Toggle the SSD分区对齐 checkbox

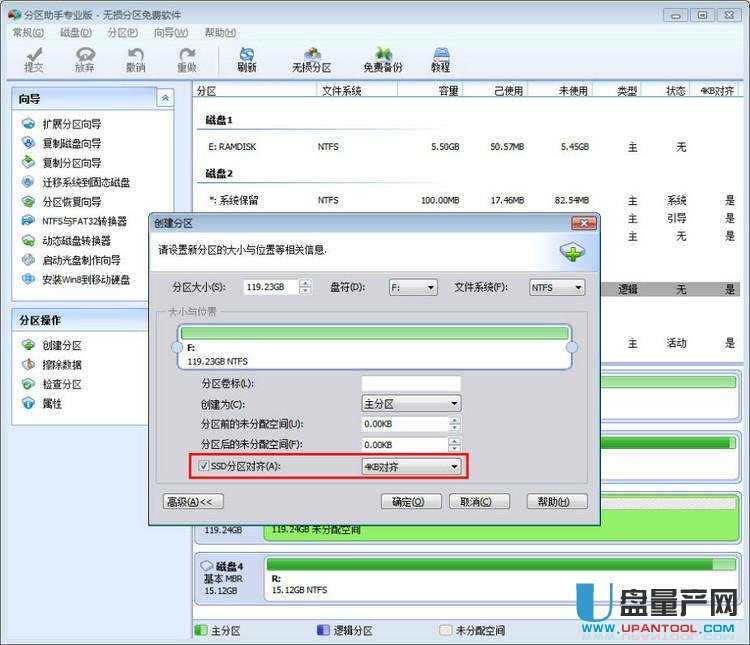(x=204, y=466)
